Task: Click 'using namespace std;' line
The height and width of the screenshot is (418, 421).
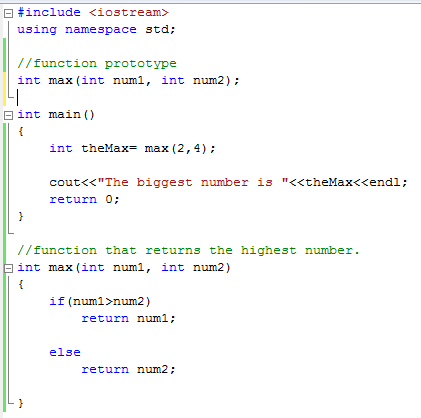Action: coord(96,29)
